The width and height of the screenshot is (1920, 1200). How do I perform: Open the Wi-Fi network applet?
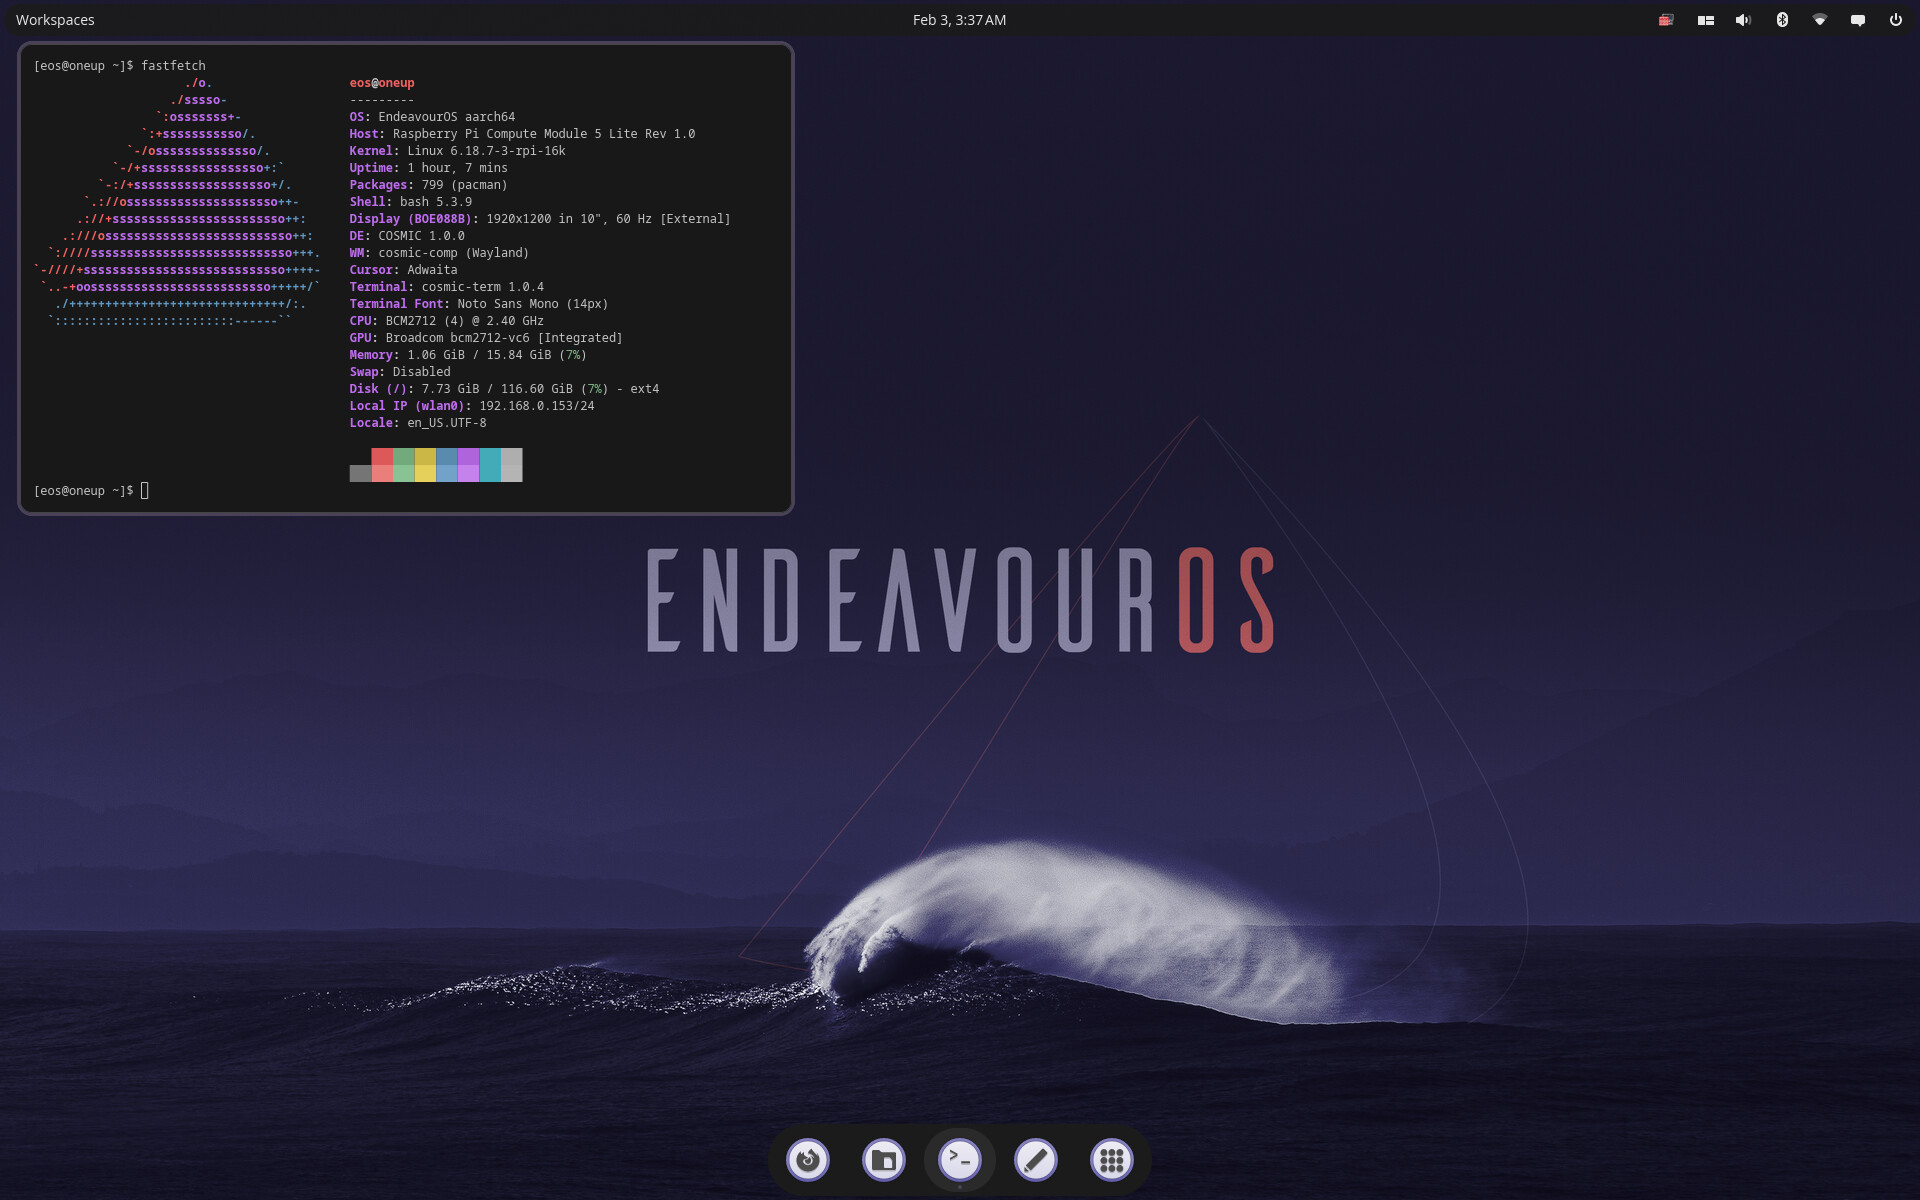click(1819, 20)
